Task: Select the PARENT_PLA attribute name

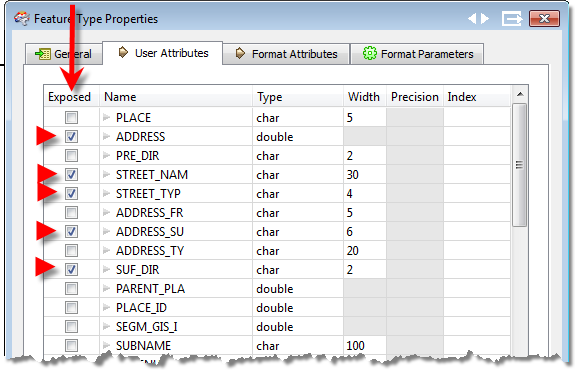Action: 150,289
